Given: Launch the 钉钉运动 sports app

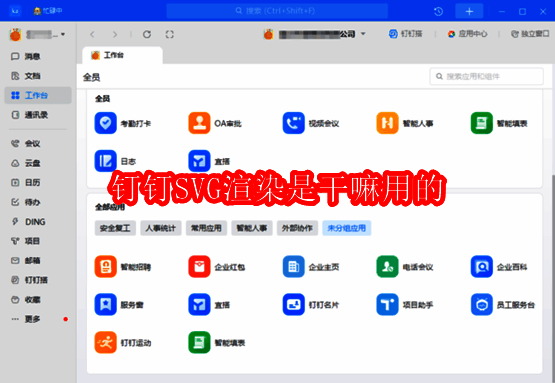Looking at the screenshot, I should tap(123, 342).
